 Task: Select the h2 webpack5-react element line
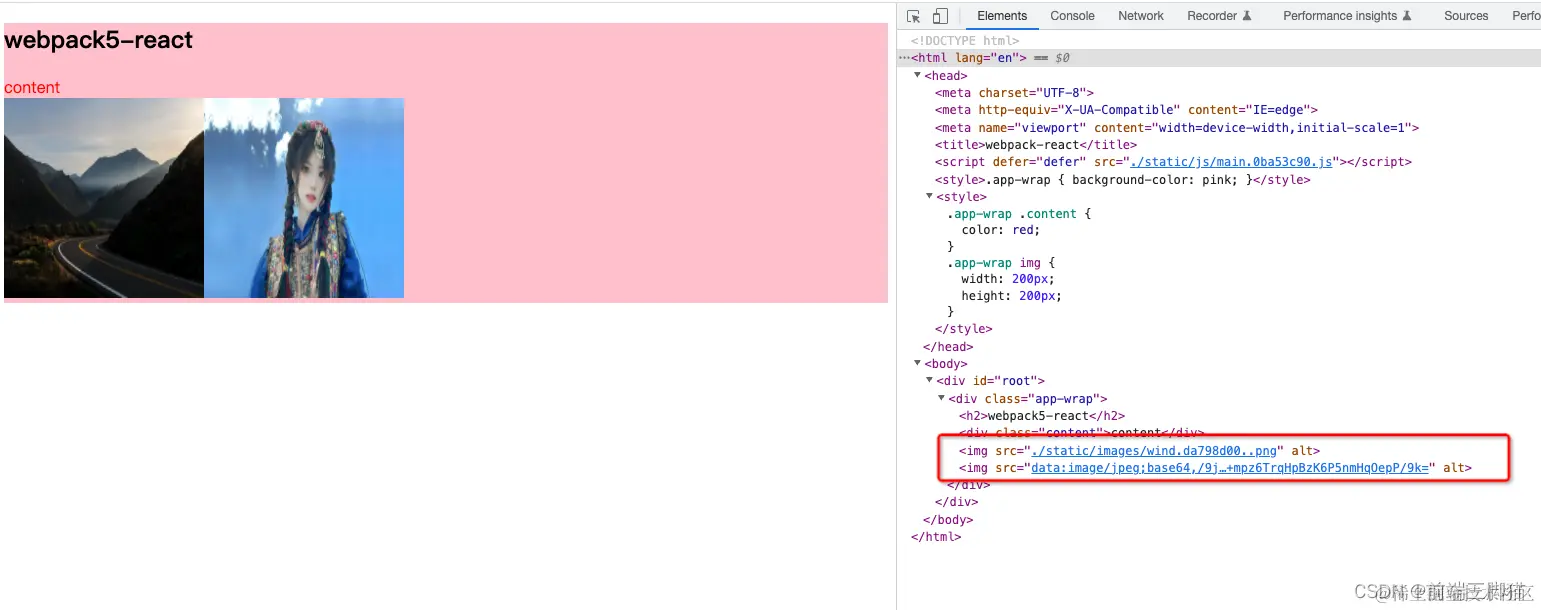tap(1042, 416)
